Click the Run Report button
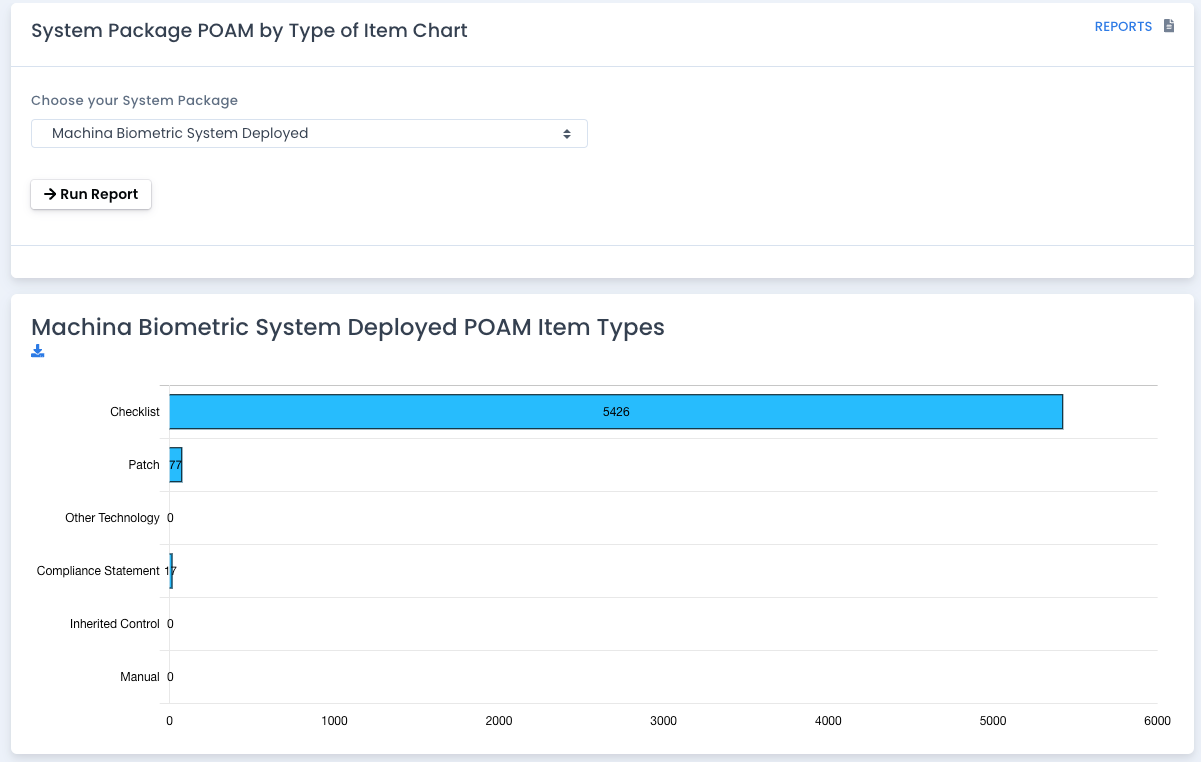1201x762 pixels. coord(91,194)
